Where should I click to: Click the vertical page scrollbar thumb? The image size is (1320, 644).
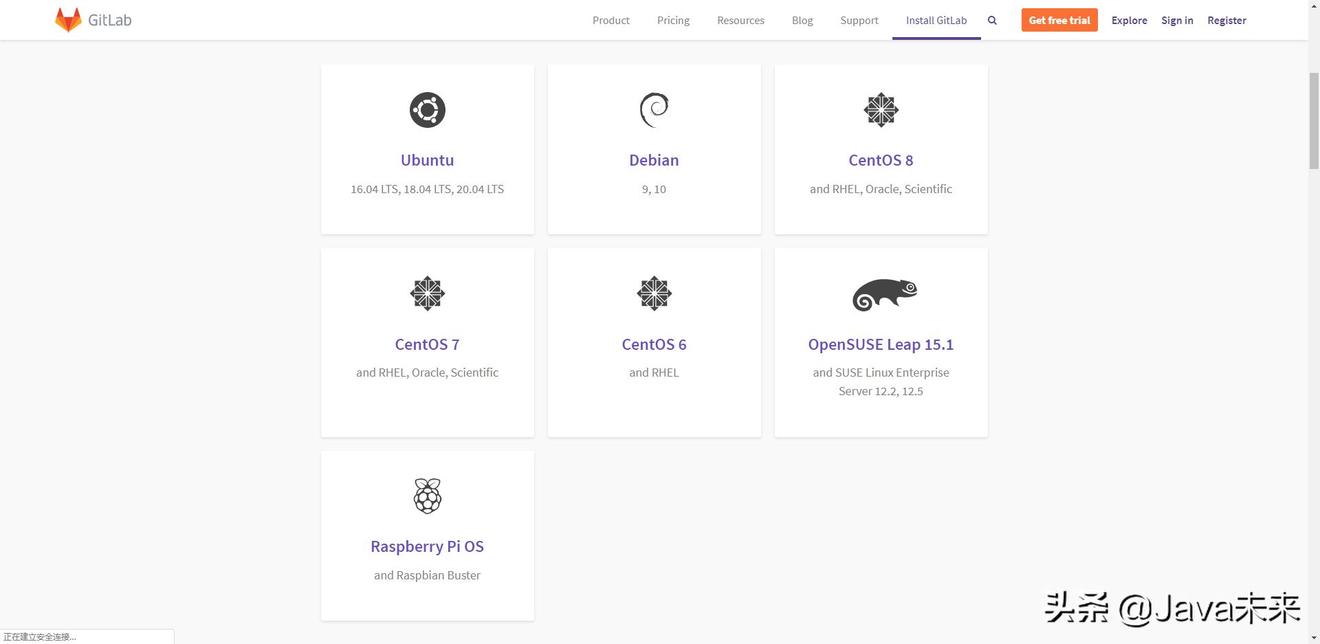(x=1313, y=120)
